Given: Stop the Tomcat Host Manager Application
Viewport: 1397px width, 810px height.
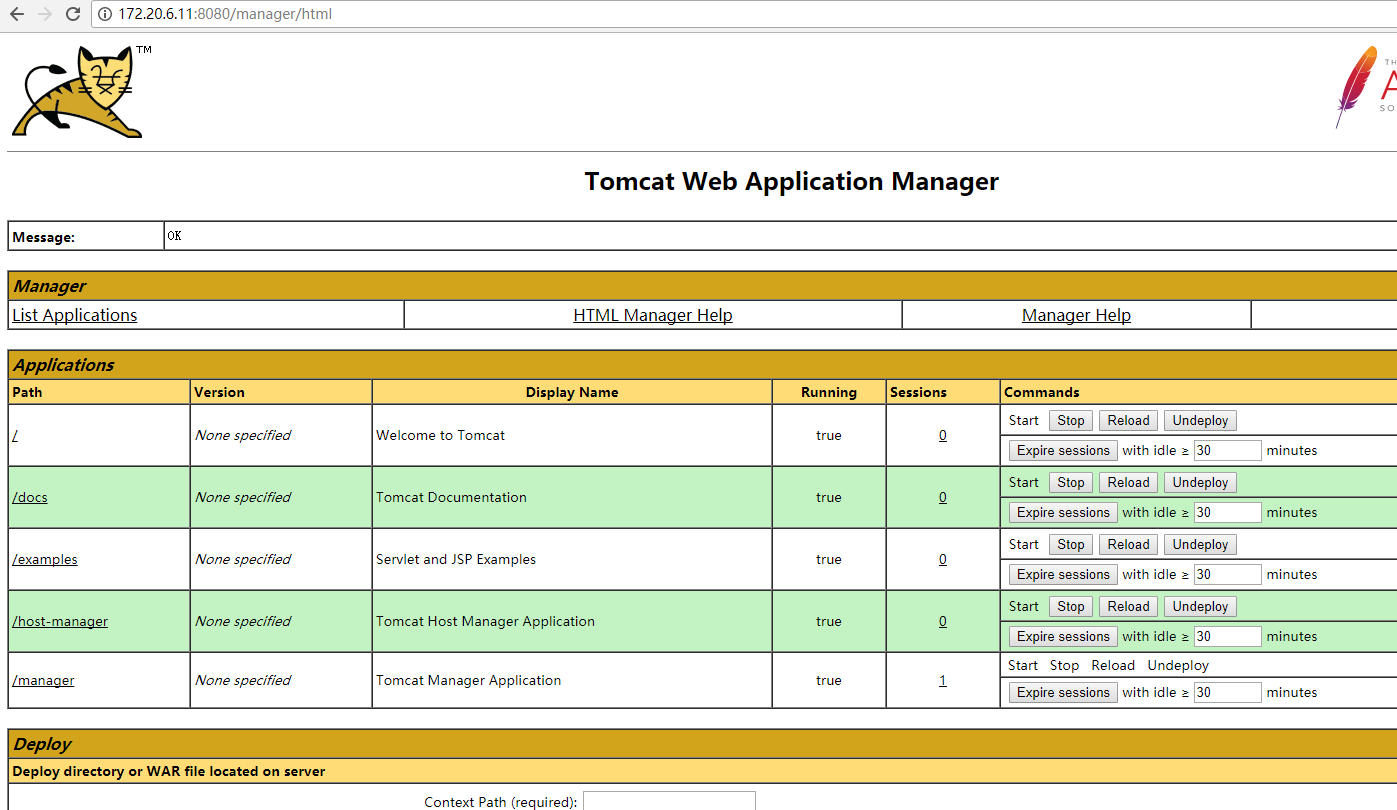Looking at the screenshot, I should click(1071, 607).
